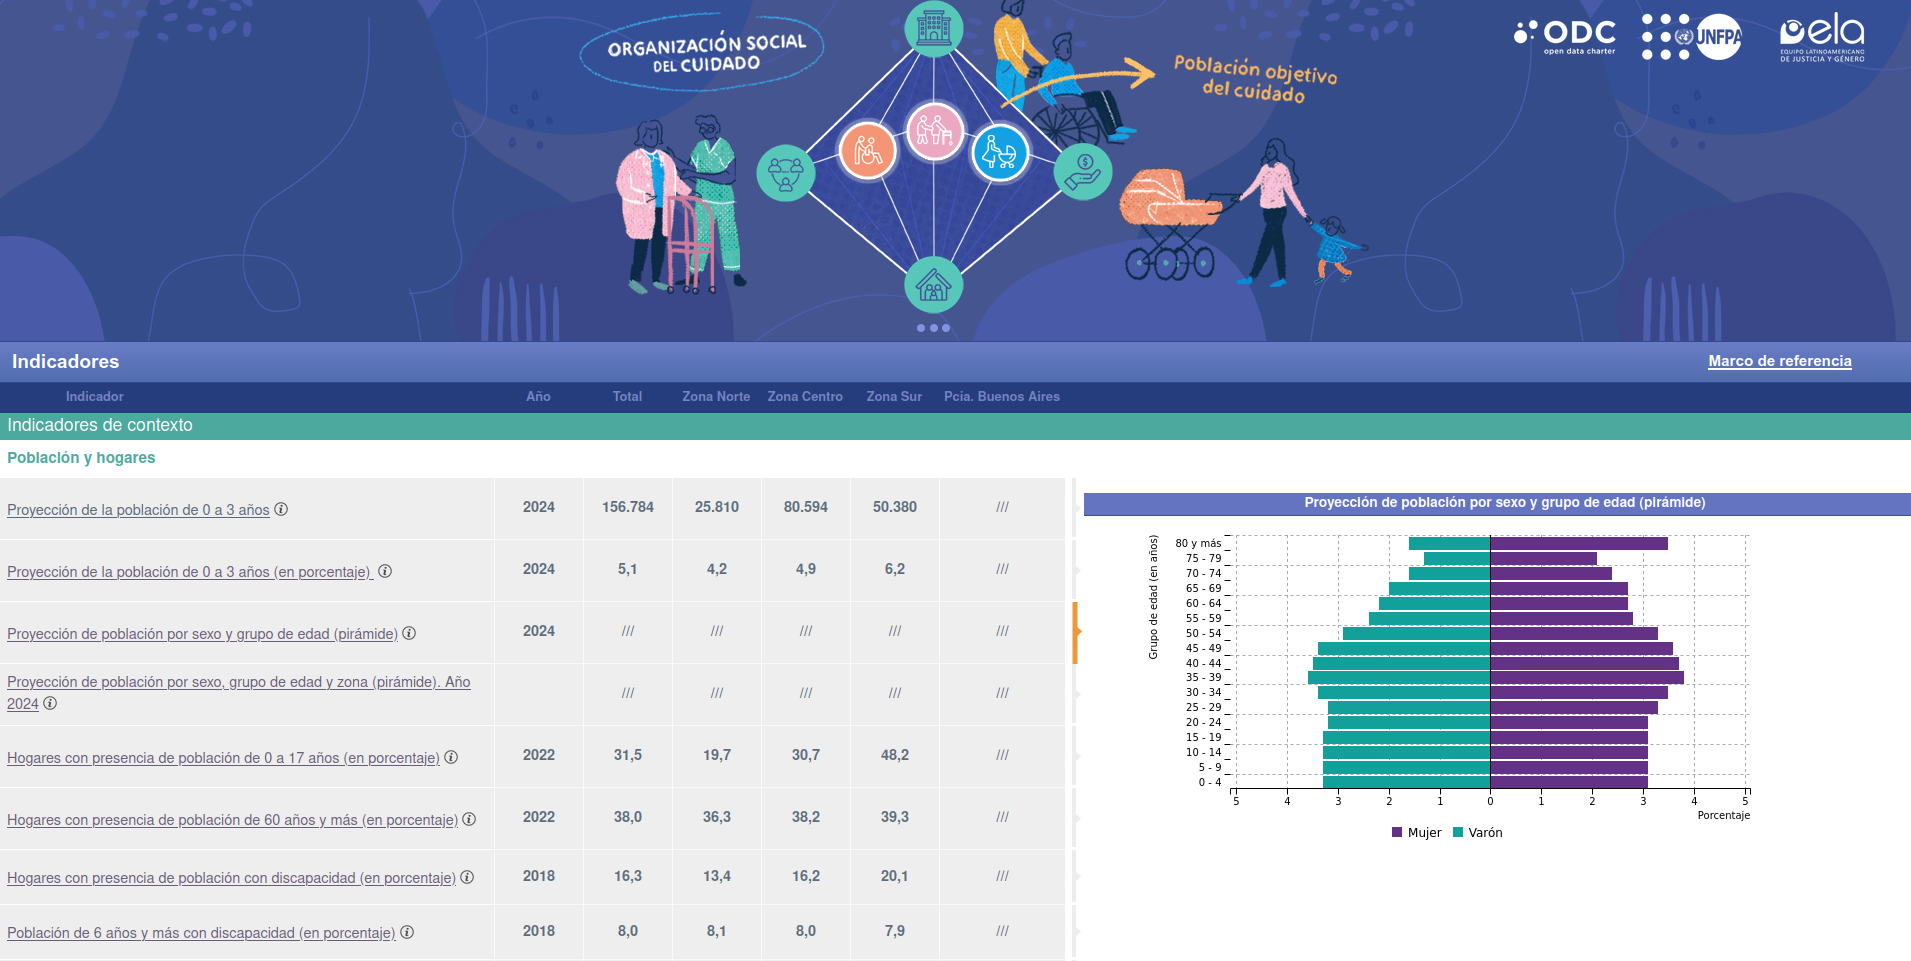
Task: Toggle the Mujer series in chart legend
Action: point(1416,832)
